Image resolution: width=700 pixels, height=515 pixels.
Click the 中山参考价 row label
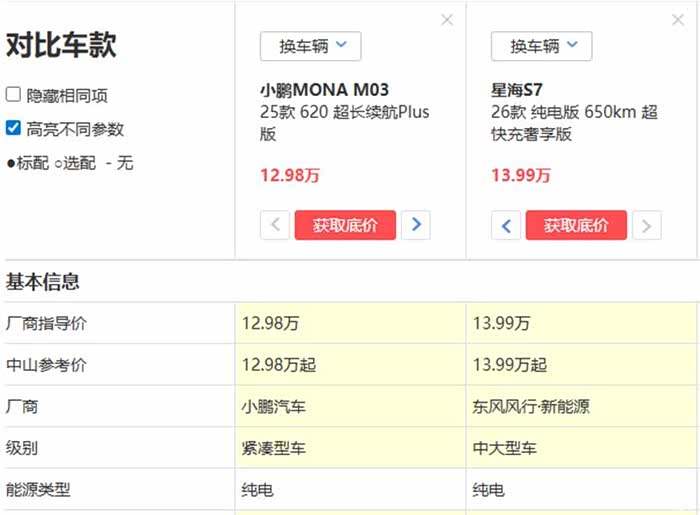point(46,365)
